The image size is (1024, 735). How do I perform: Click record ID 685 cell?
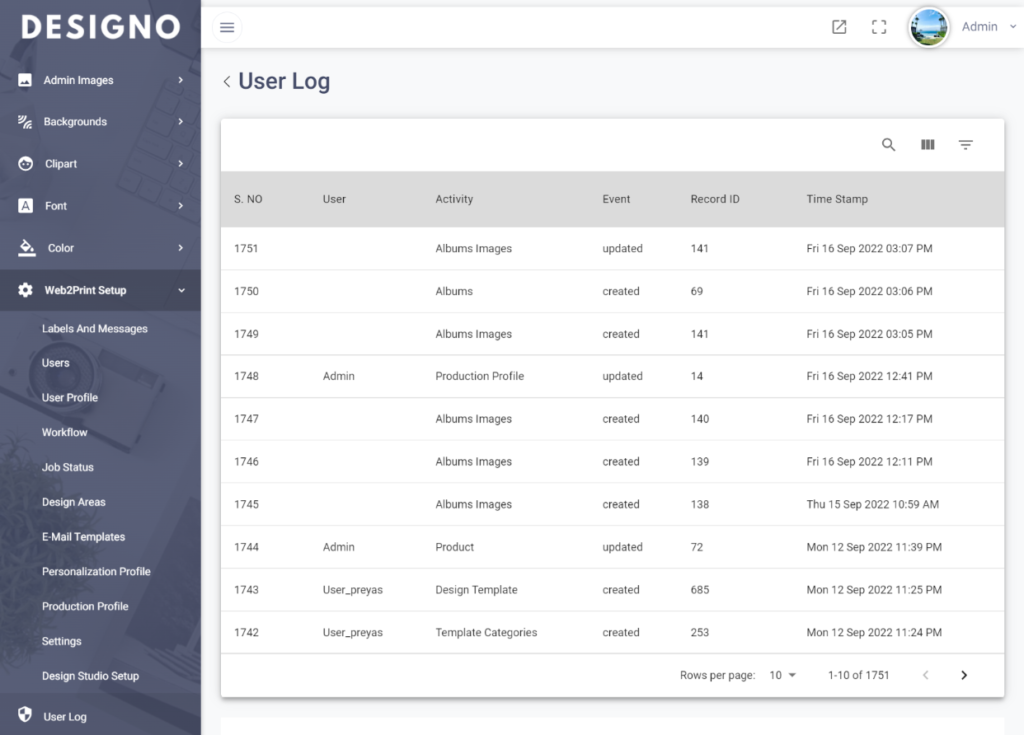pyautogui.click(x=699, y=590)
